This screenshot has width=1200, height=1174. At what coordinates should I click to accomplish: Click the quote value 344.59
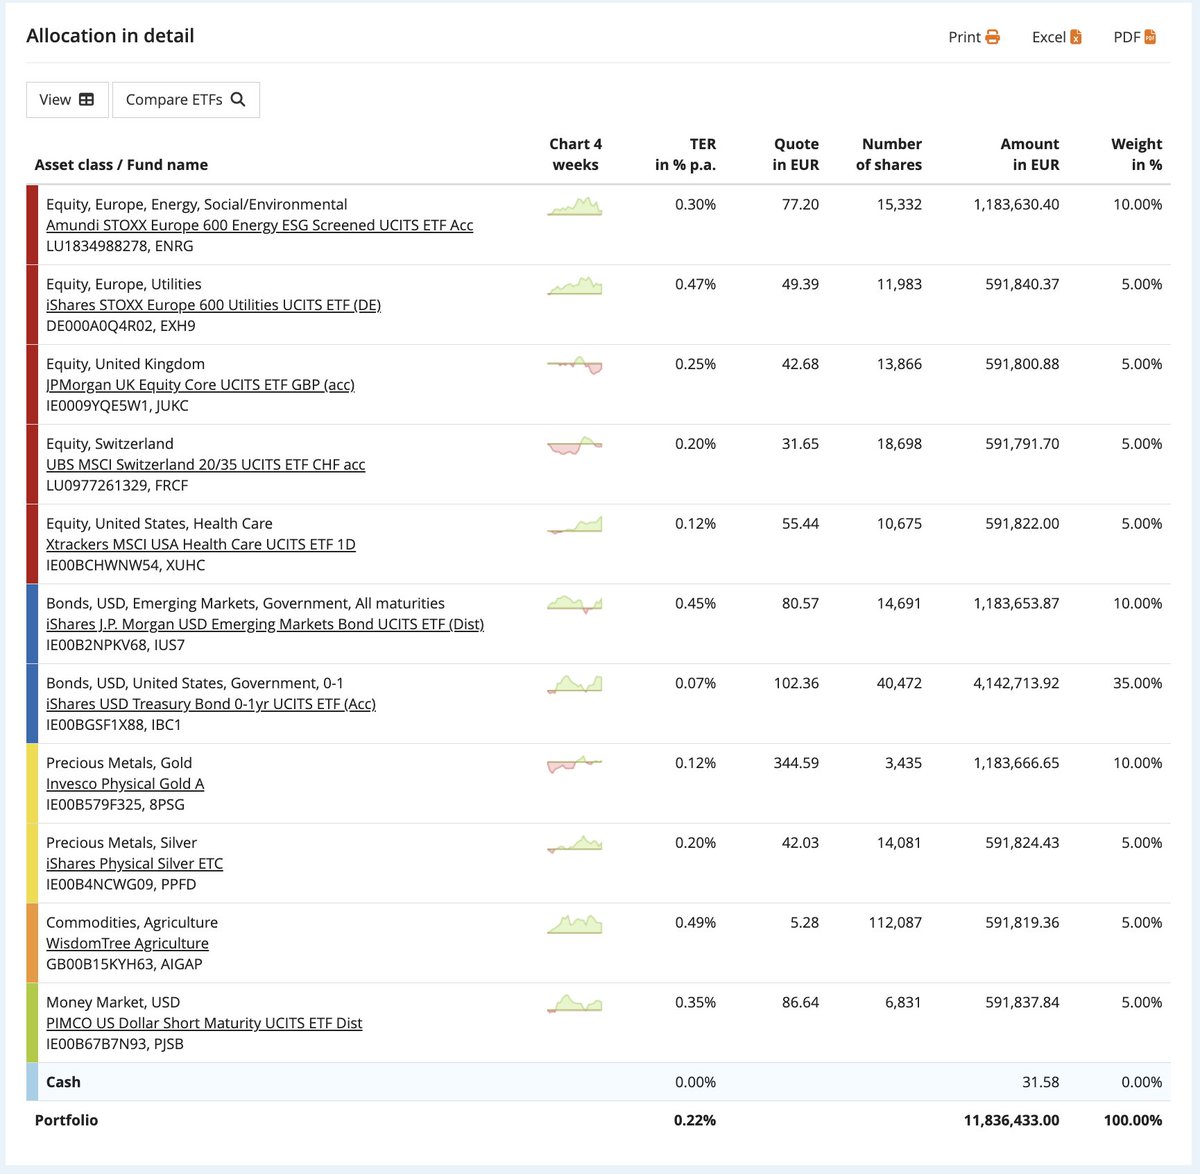point(796,763)
